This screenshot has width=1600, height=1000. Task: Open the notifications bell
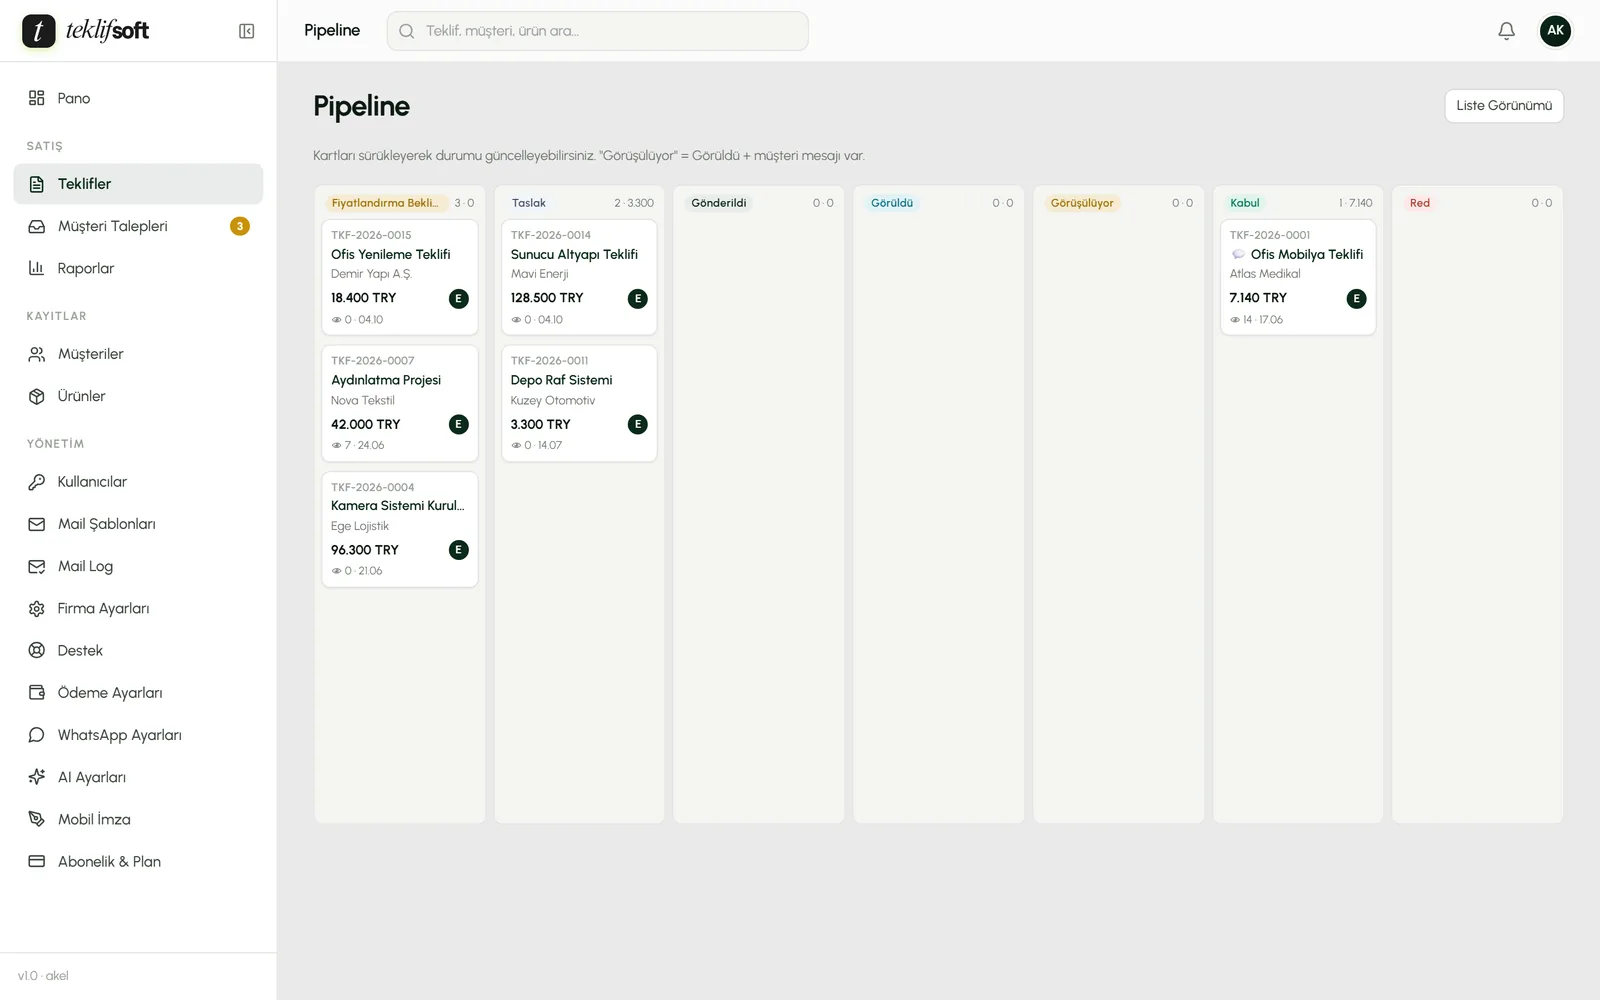pyautogui.click(x=1506, y=31)
